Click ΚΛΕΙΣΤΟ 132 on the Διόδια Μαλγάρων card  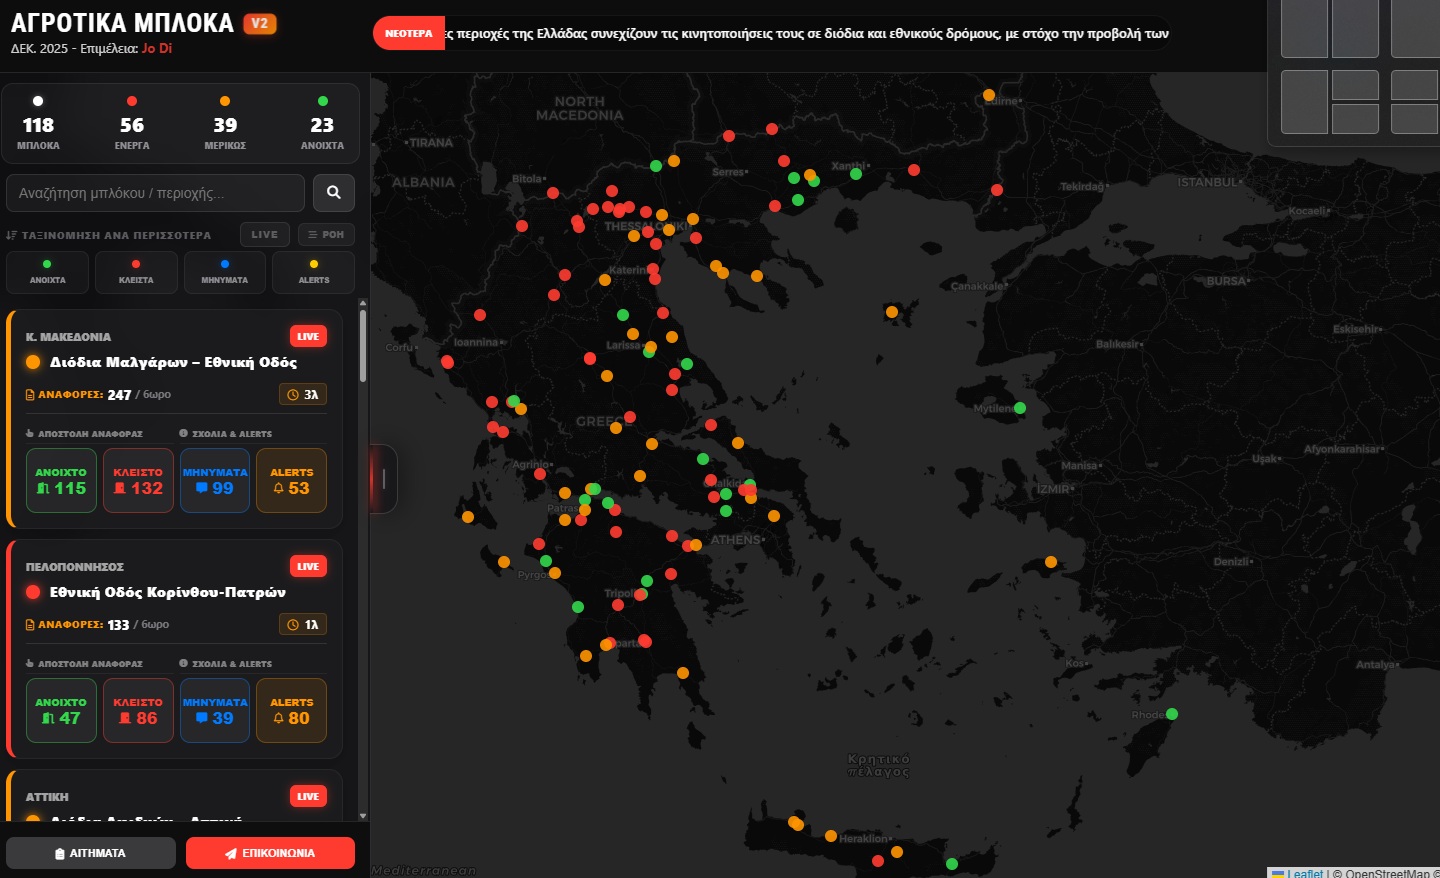tap(138, 481)
